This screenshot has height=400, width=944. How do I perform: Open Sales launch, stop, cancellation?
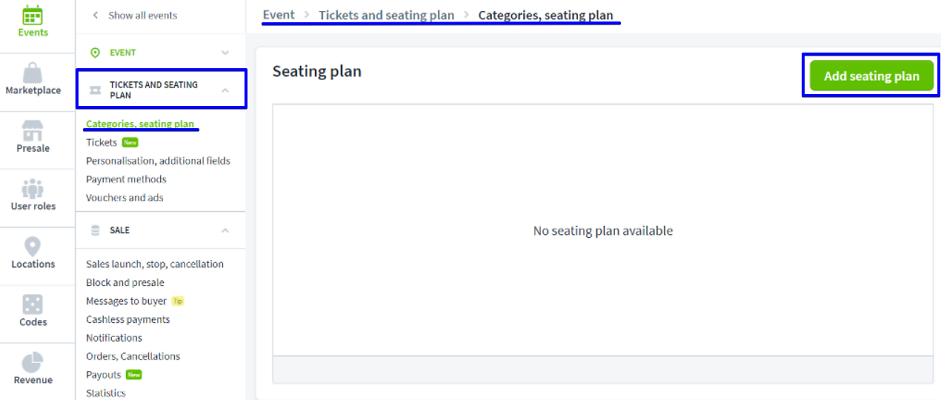(155, 264)
